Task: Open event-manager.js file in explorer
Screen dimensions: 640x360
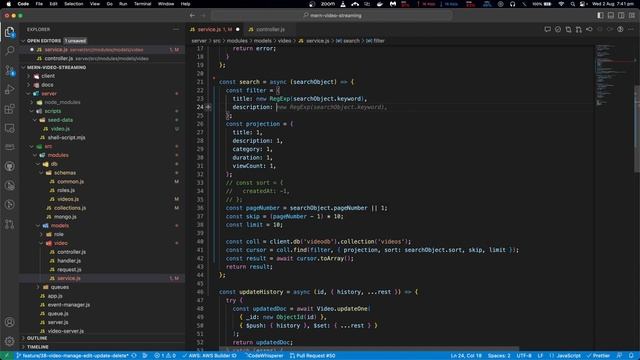Action: point(69,305)
